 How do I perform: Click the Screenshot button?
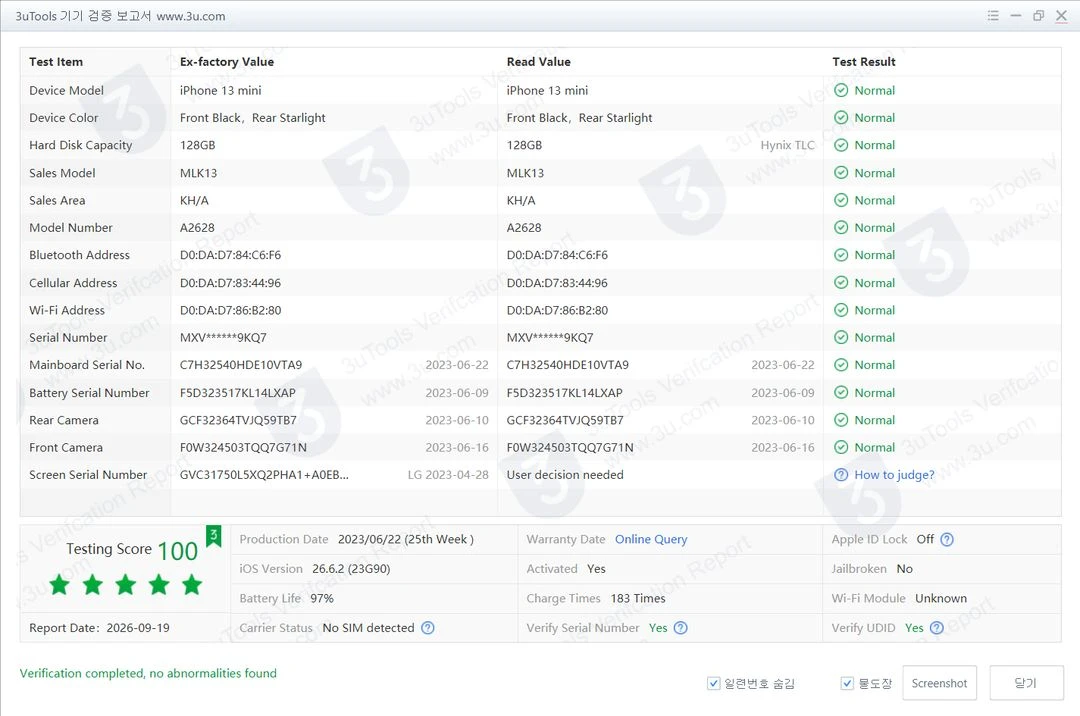(x=939, y=683)
